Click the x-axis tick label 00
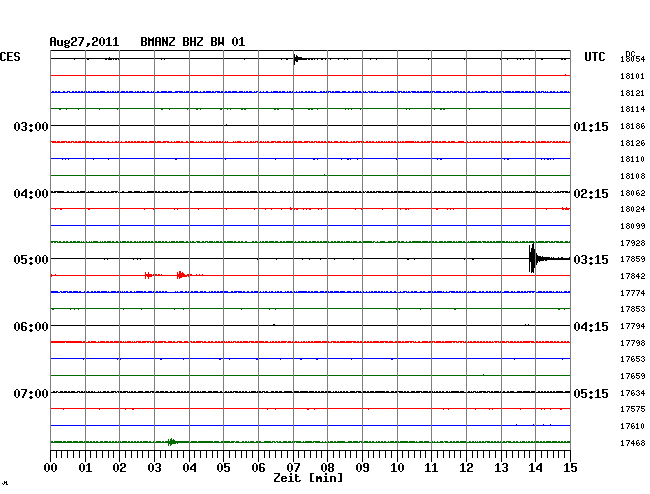 pos(50,468)
